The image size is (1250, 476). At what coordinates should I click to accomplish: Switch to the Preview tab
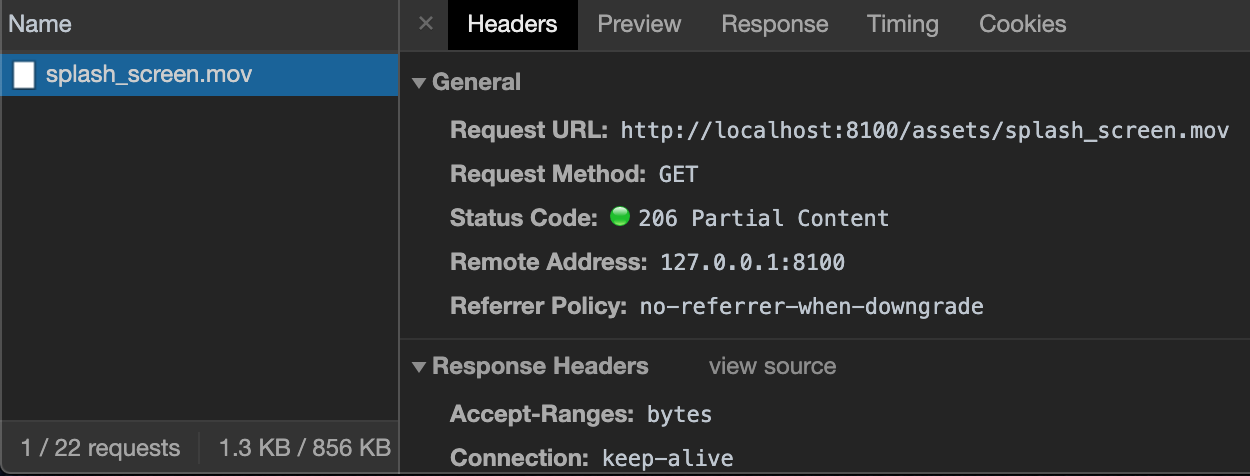tap(639, 24)
